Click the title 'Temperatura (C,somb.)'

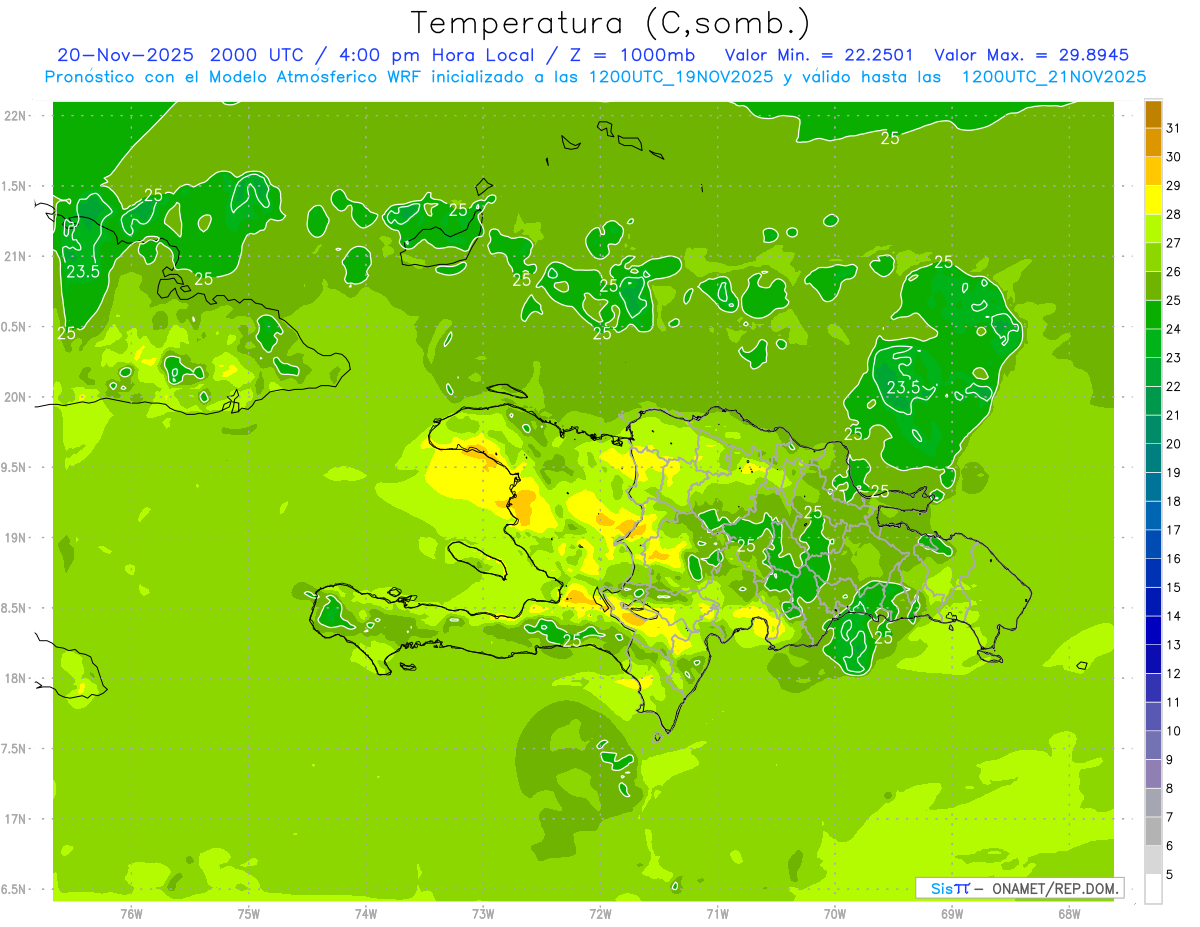pyautogui.click(x=611, y=23)
